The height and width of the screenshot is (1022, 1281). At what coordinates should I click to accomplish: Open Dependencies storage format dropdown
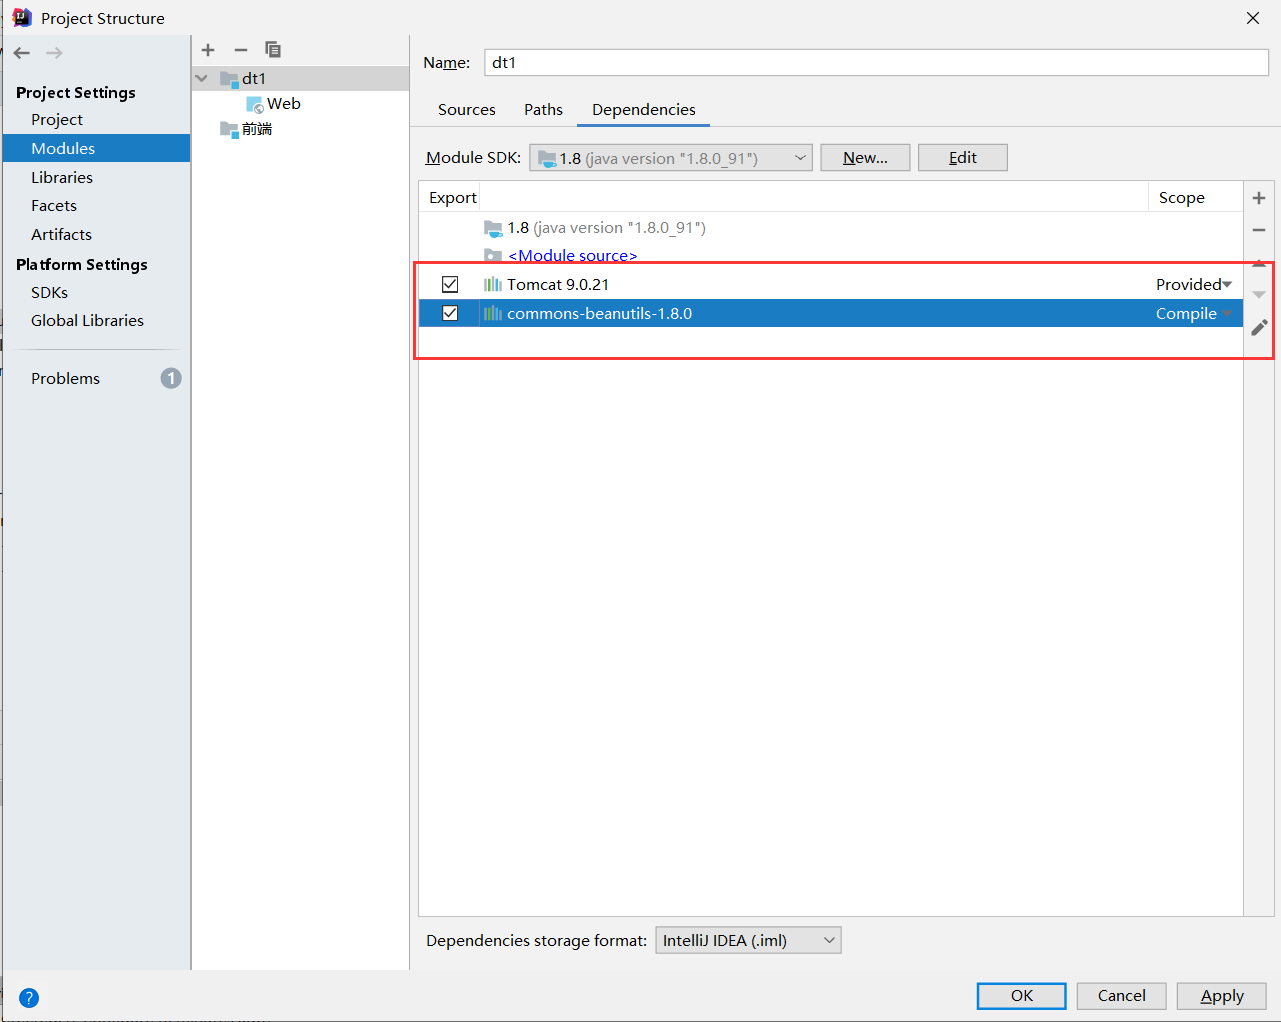(x=748, y=941)
